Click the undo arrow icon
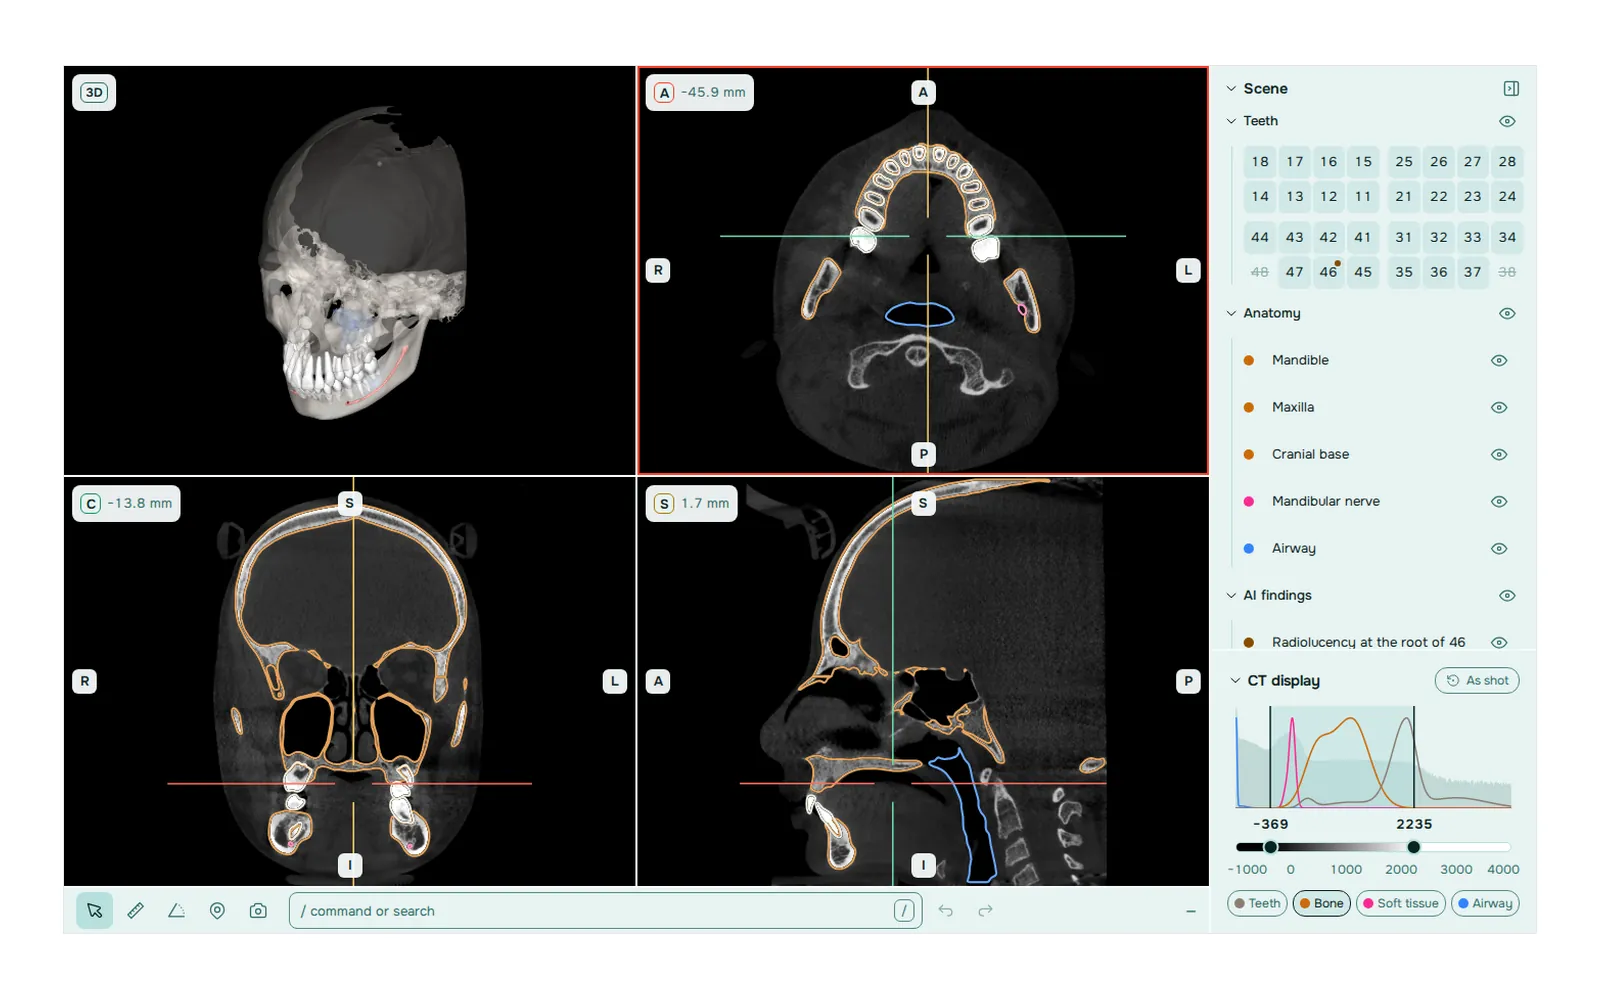1600x1000 pixels. [x=945, y=911]
